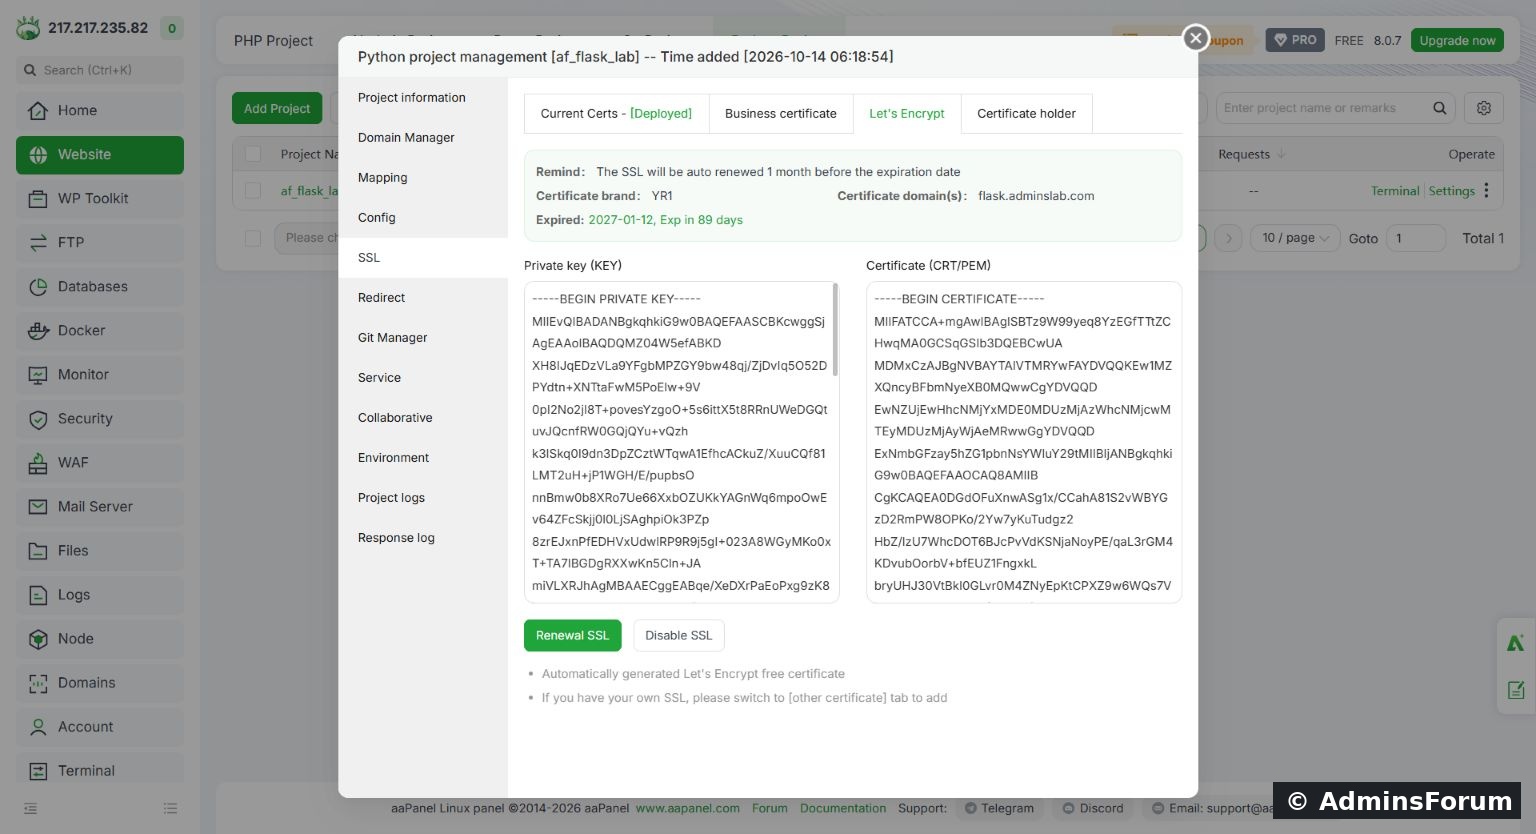The width and height of the screenshot is (1536, 834).
Task: Select the WAF firewall icon
Action: pos(38,463)
